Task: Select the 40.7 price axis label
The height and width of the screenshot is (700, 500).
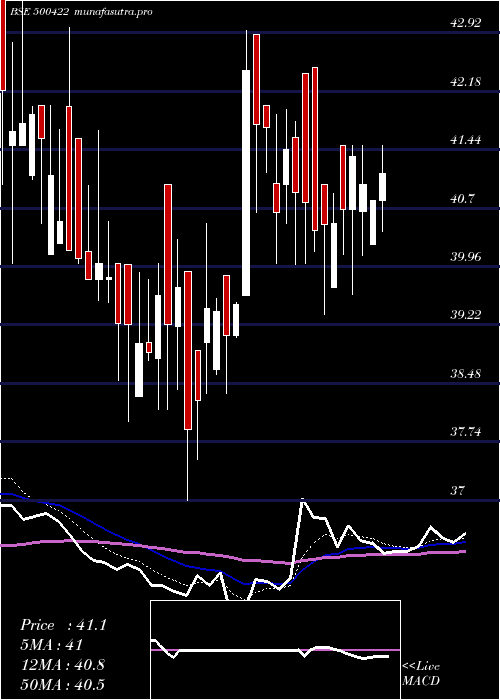Action: tap(463, 199)
